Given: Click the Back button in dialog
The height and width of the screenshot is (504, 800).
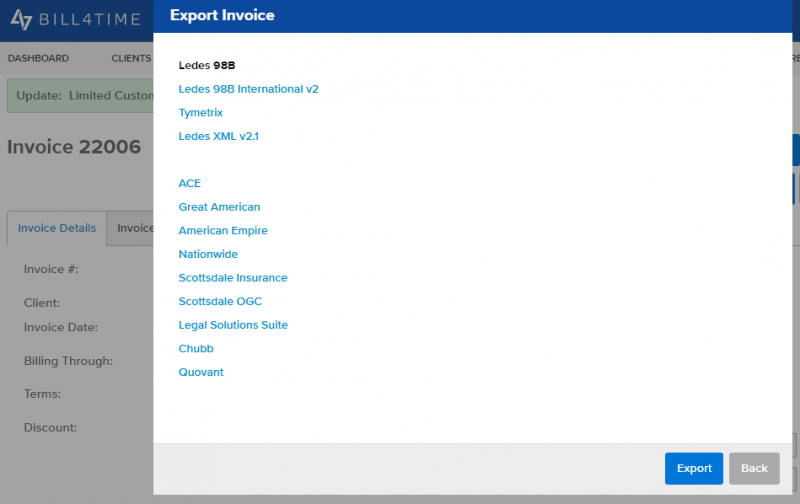Looking at the screenshot, I should click(x=754, y=468).
